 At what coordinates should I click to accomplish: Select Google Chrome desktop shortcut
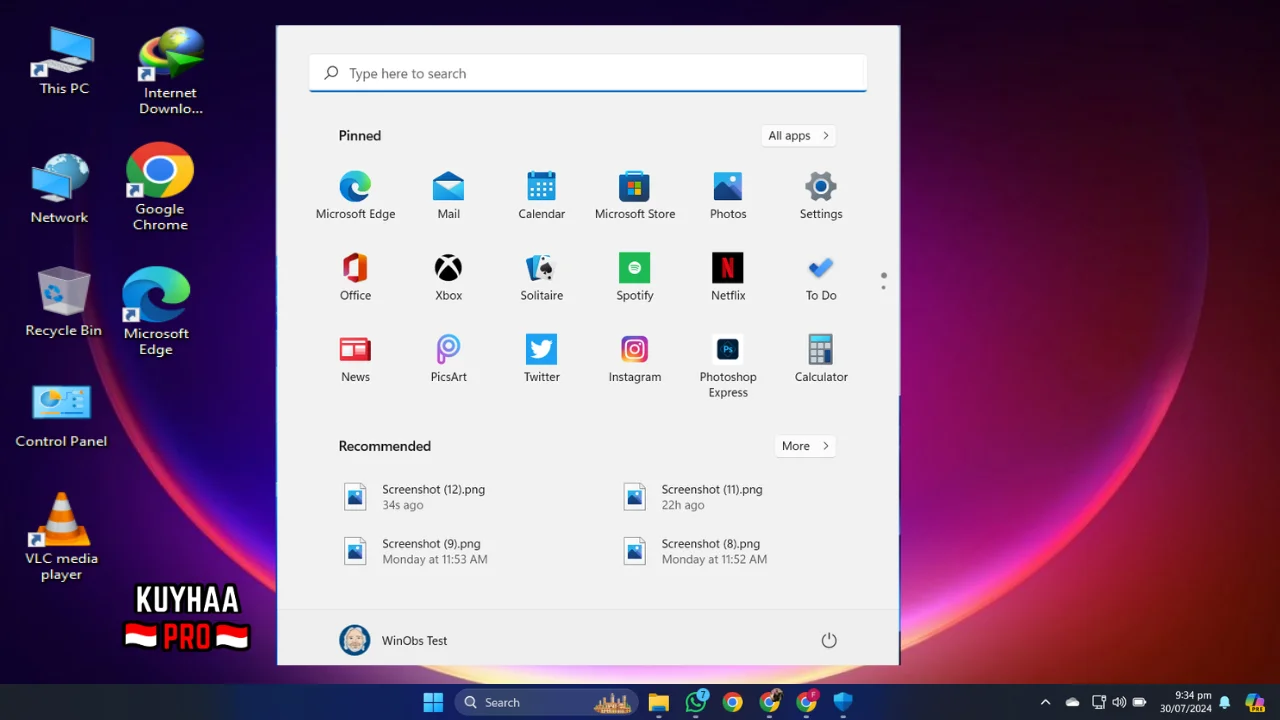pyautogui.click(x=160, y=187)
